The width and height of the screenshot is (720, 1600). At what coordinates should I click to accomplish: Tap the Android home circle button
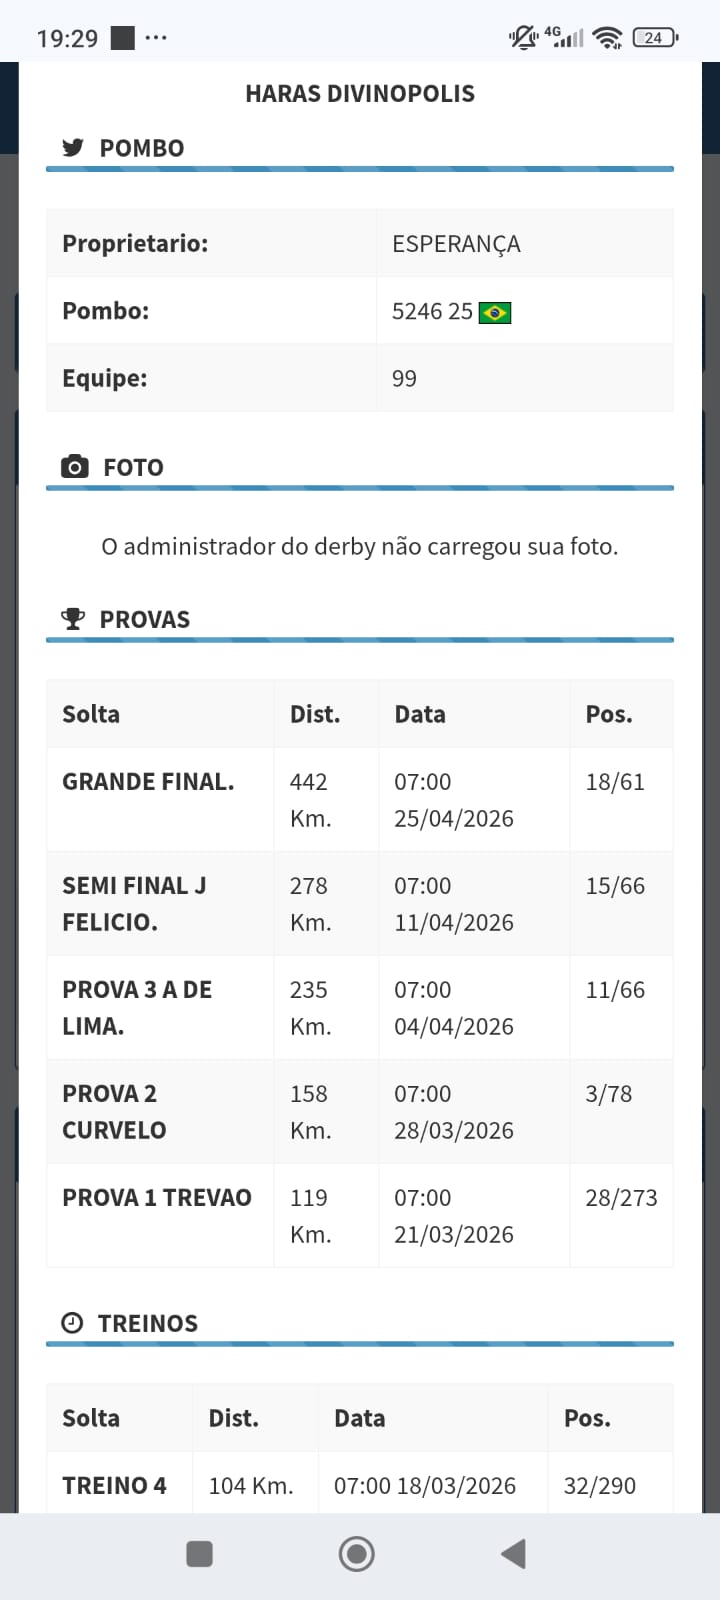pyautogui.click(x=357, y=1554)
